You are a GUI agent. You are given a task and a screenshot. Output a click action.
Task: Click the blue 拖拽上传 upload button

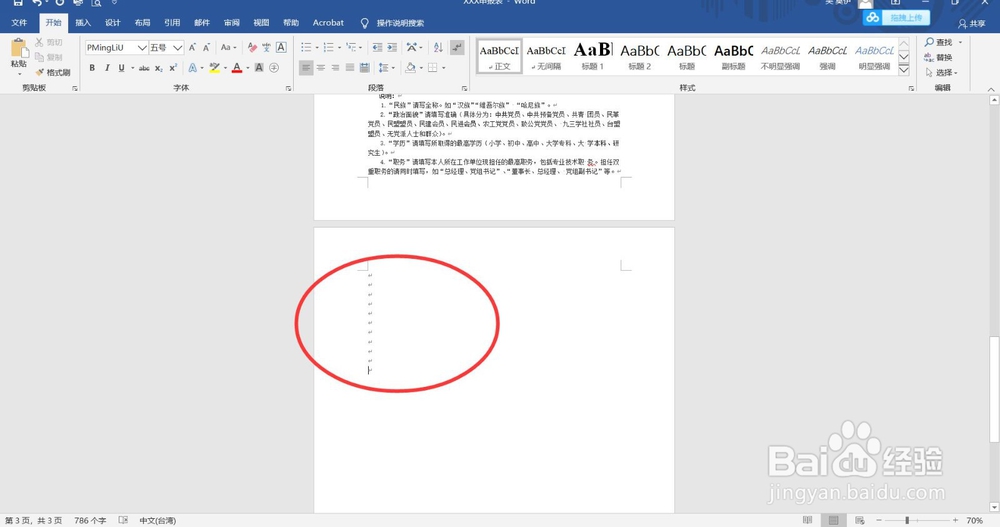[x=896, y=18]
